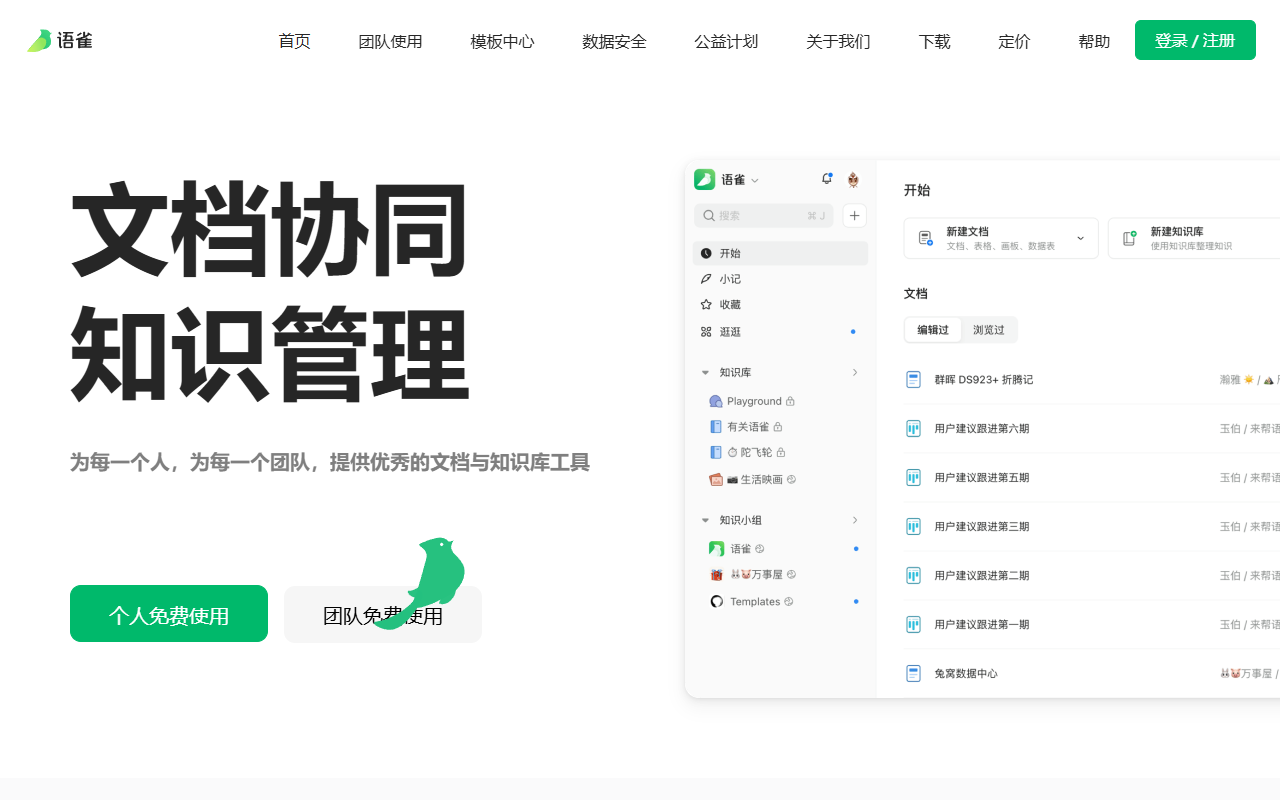Click the Playground knowledge base icon
1280x800 pixels.
pos(716,401)
